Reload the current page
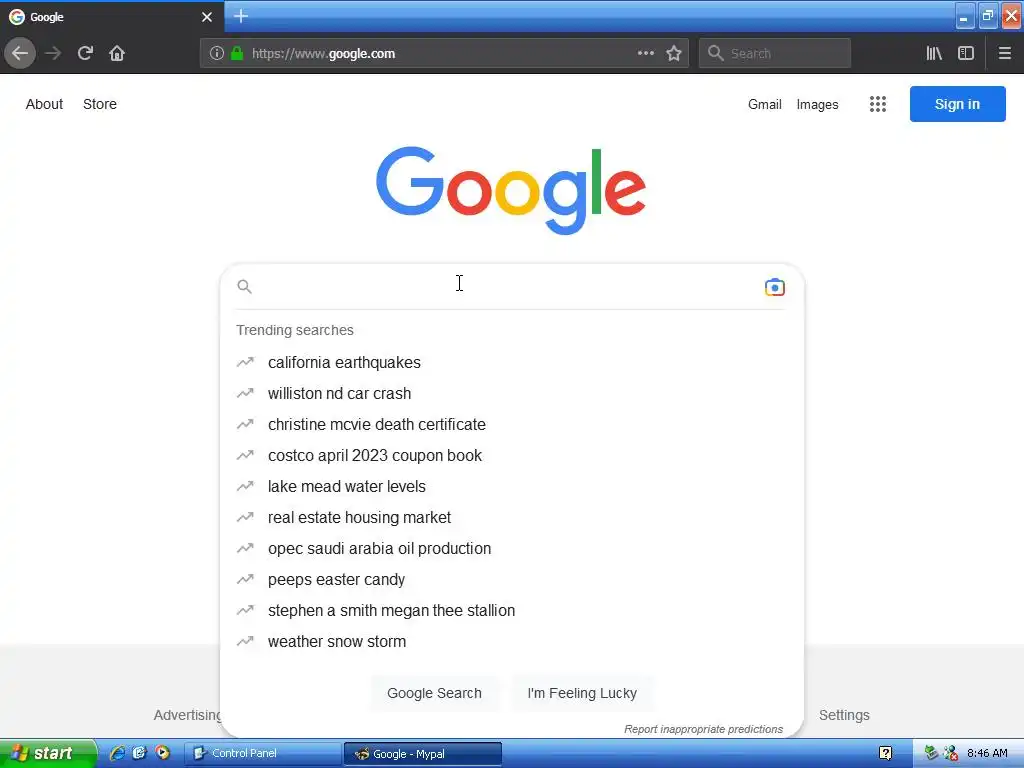This screenshot has height=768, width=1024. pos(85,54)
